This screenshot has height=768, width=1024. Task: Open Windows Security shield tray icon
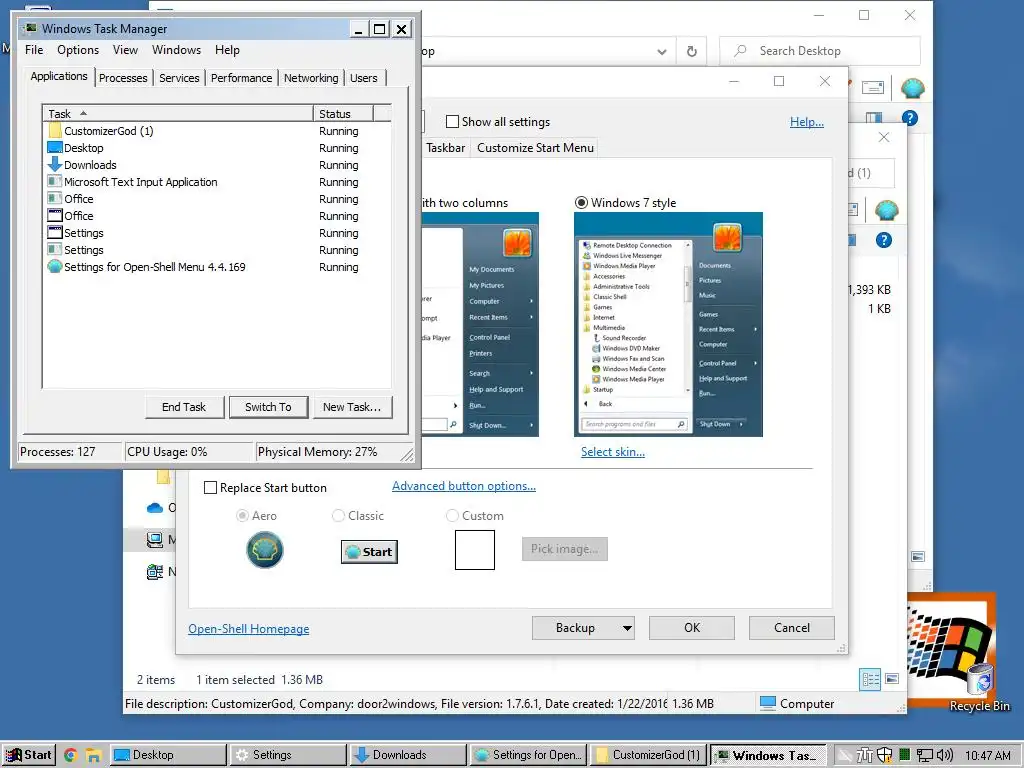pyautogui.click(x=885, y=755)
